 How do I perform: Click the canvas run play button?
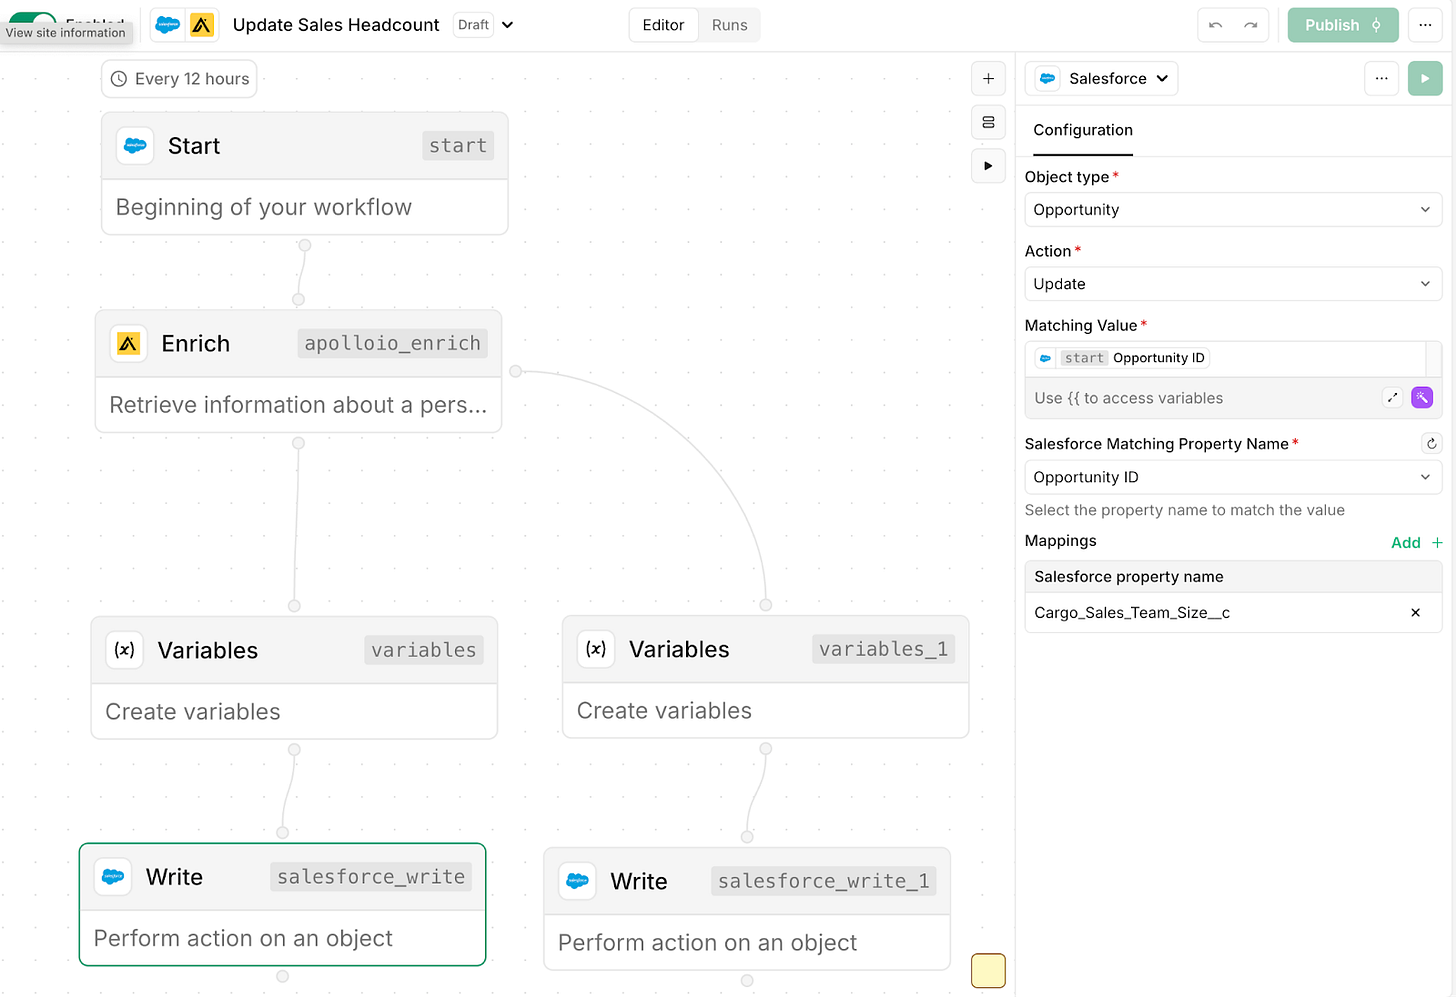pyautogui.click(x=988, y=166)
